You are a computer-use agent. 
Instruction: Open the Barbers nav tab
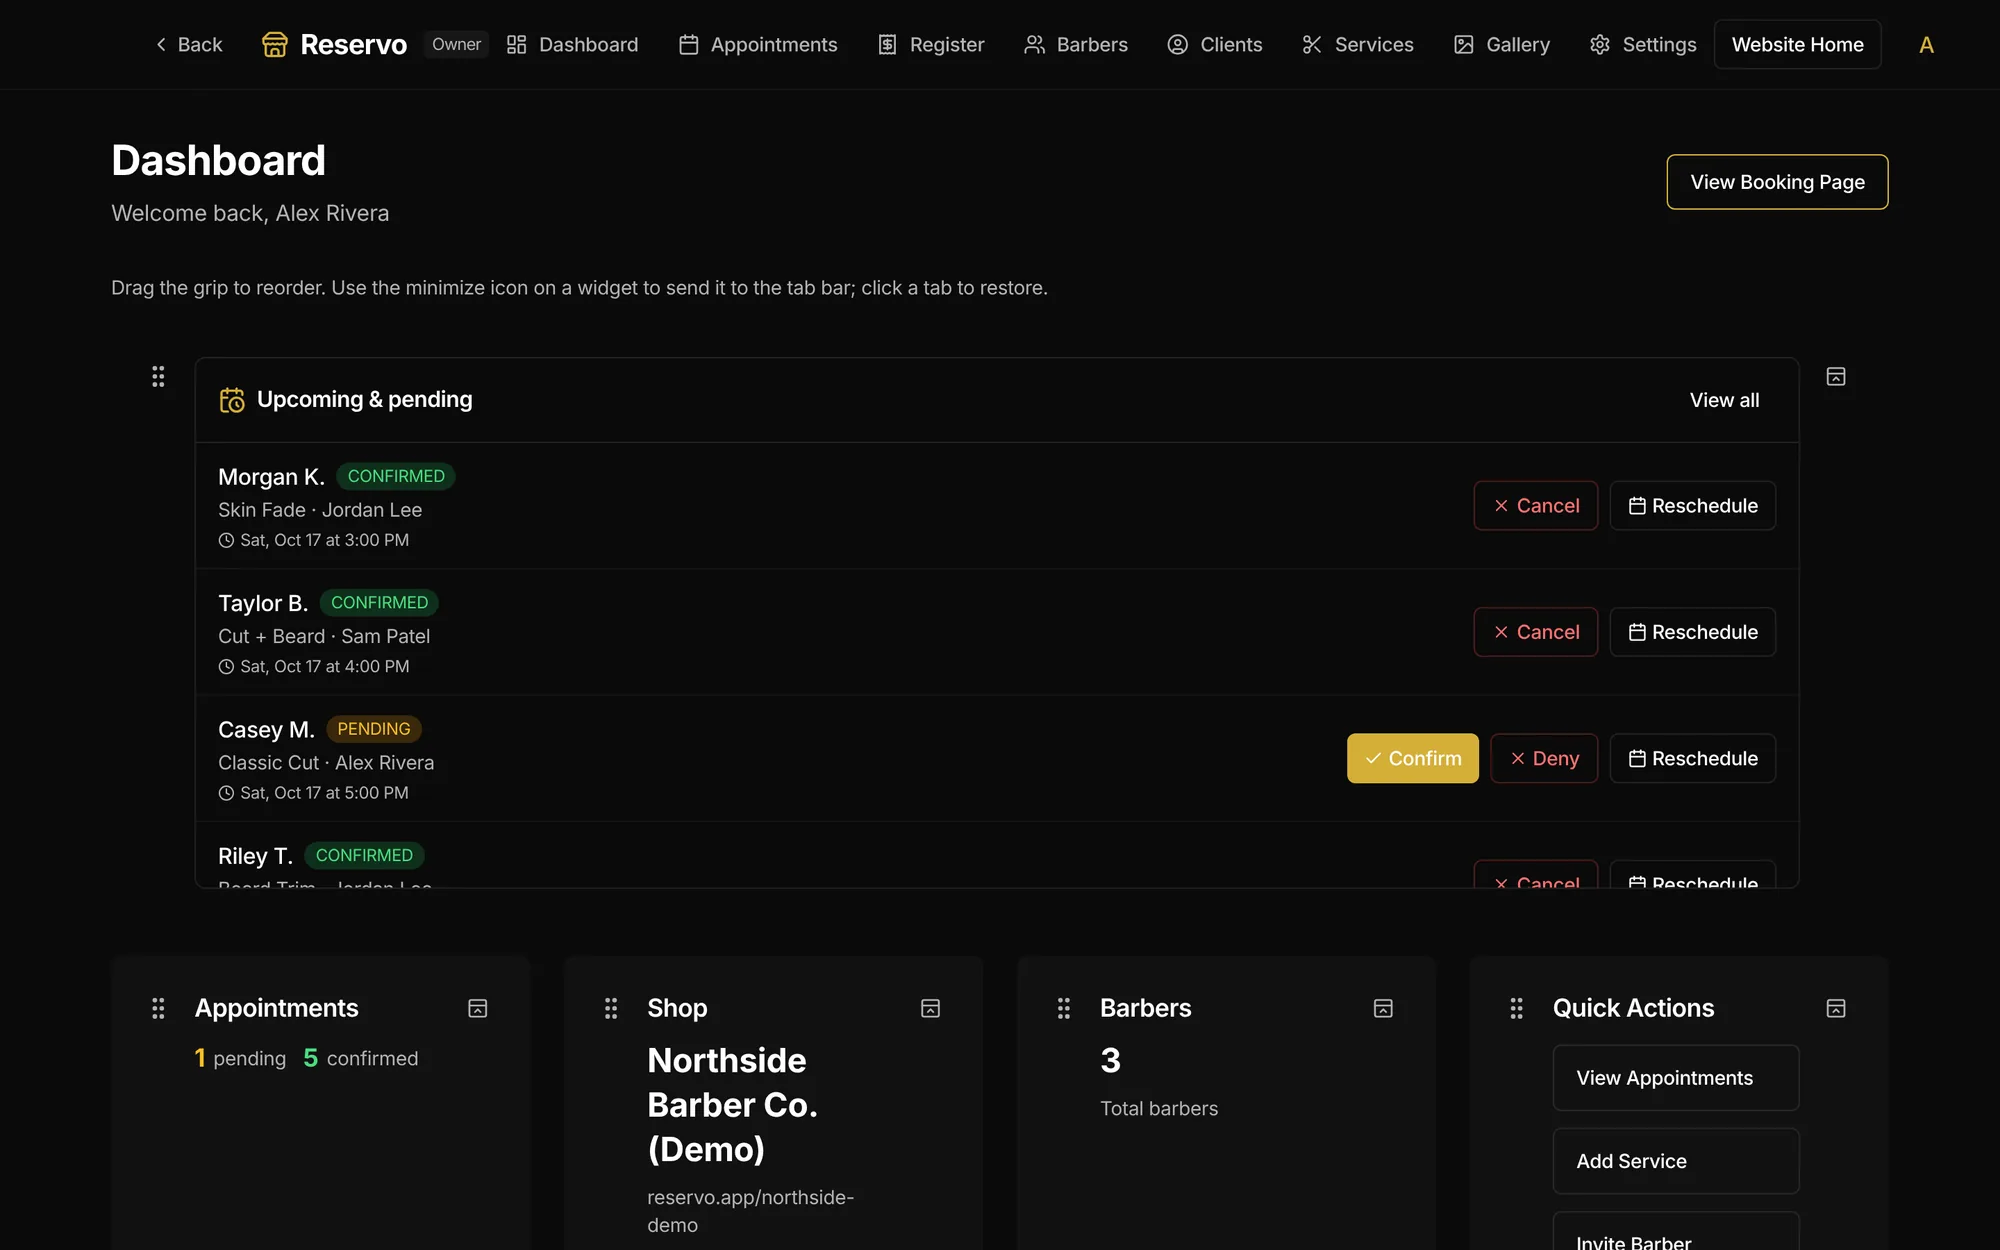[1076, 45]
